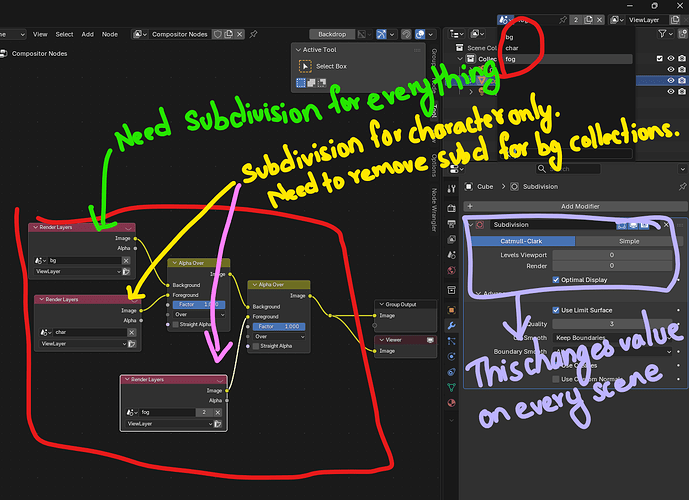689x500 pixels.
Task: Open the outliner filter funnel
Action: coord(662,34)
